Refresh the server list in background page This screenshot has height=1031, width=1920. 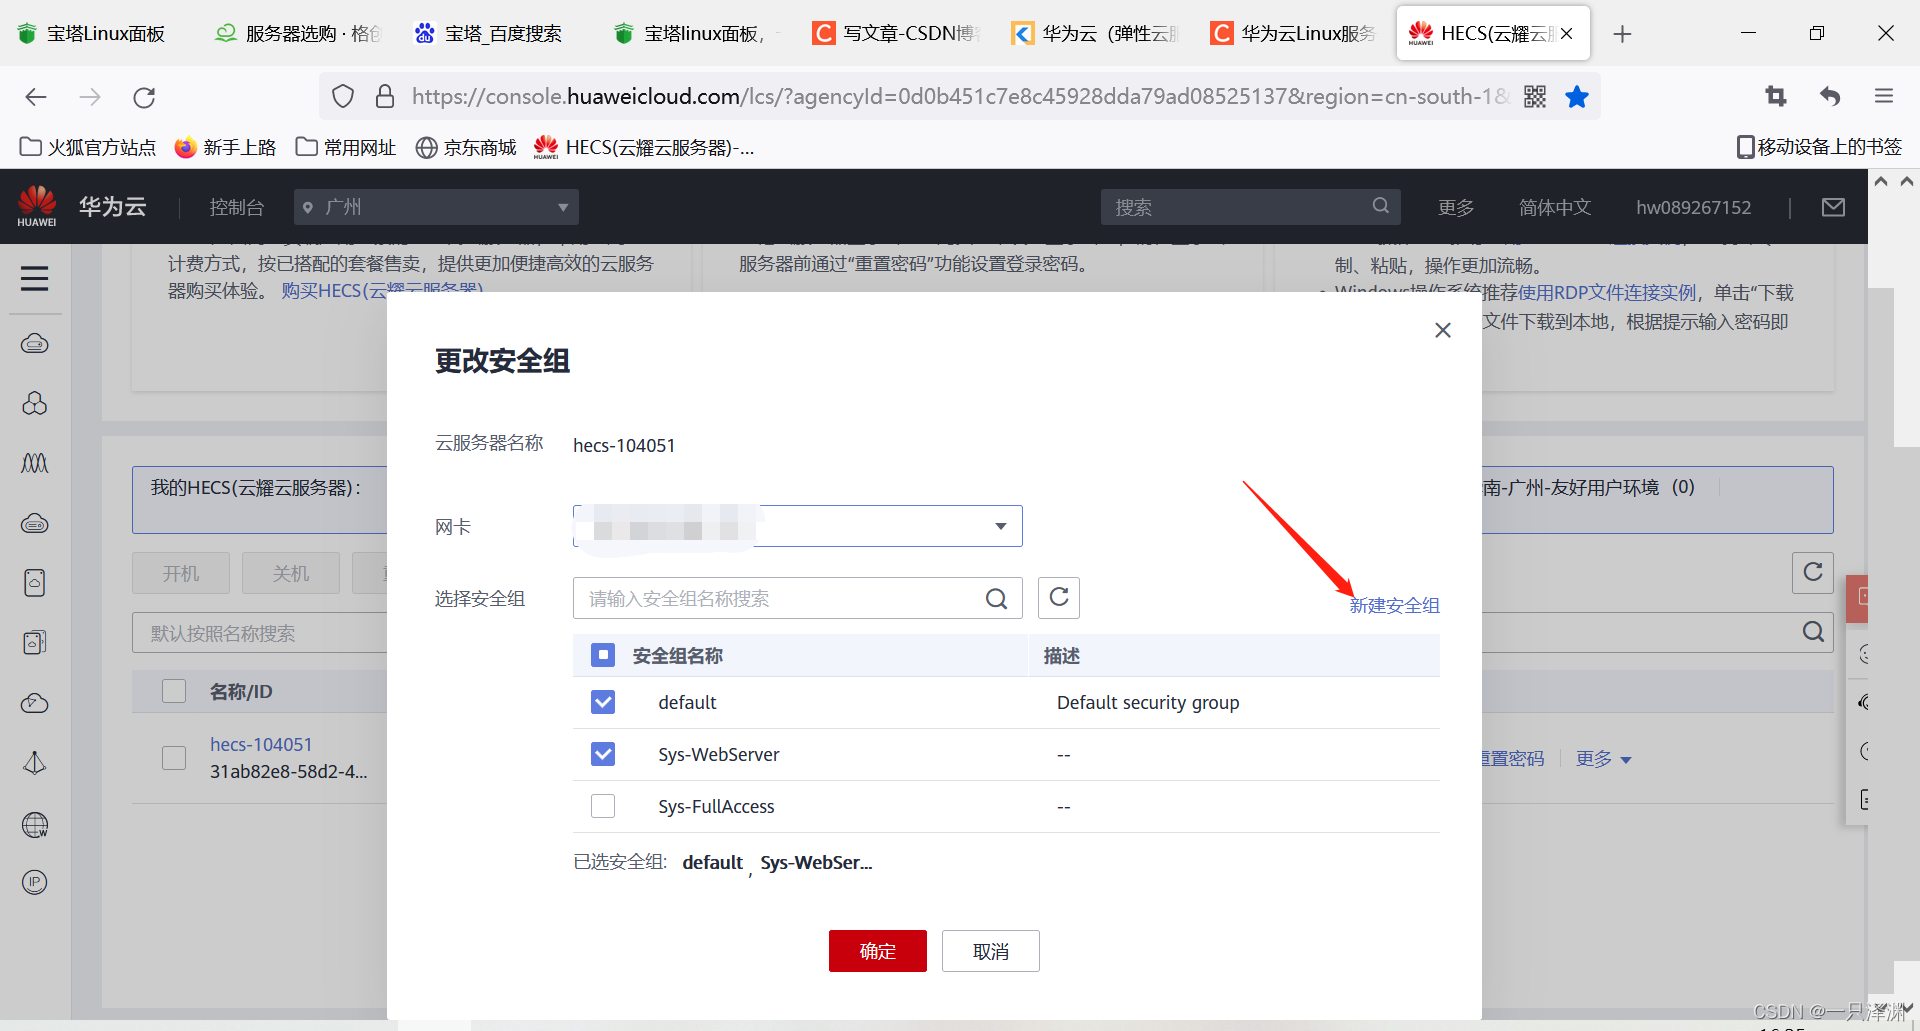pos(1812,573)
